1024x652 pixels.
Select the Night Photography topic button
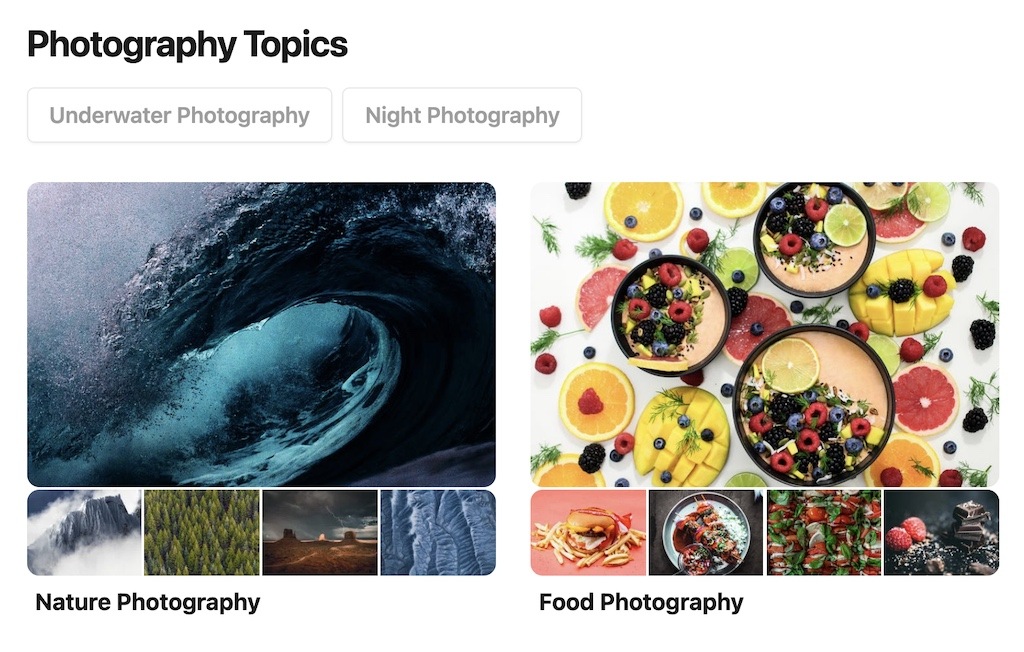(x=462, y=115)
